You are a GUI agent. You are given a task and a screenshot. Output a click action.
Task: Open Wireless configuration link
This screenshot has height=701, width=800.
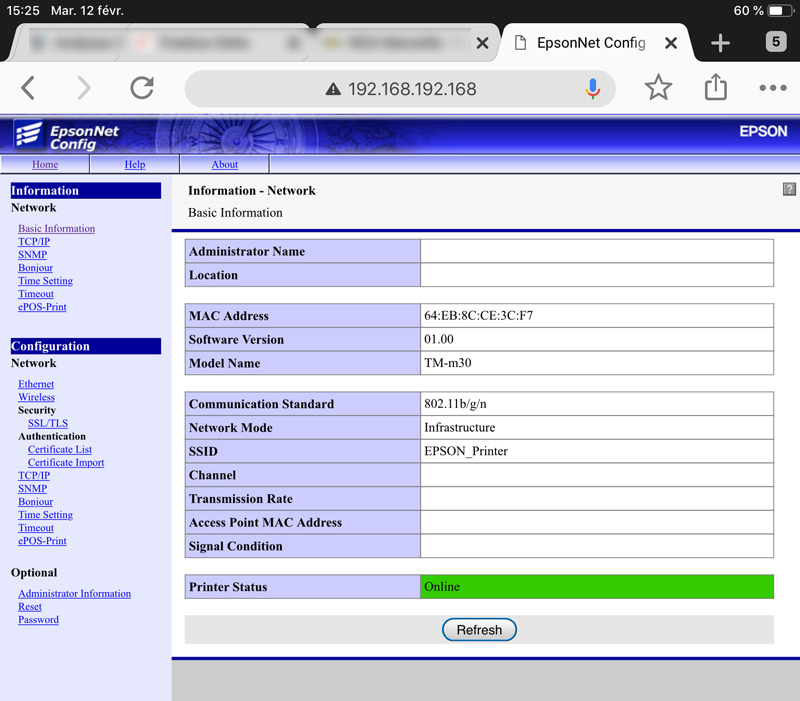click(x=36, y=397)
